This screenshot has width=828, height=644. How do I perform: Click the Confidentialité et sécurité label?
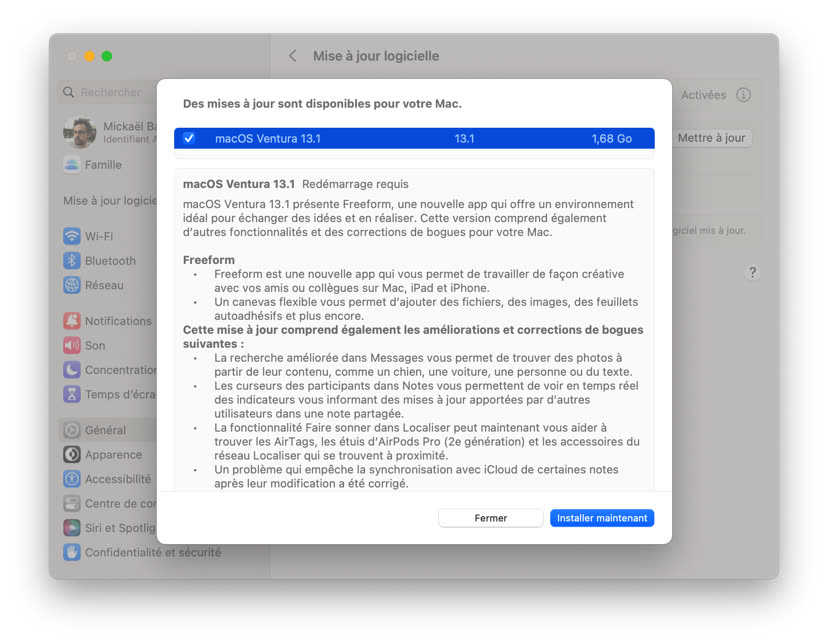pyautogui.click(x=153, y=552)
